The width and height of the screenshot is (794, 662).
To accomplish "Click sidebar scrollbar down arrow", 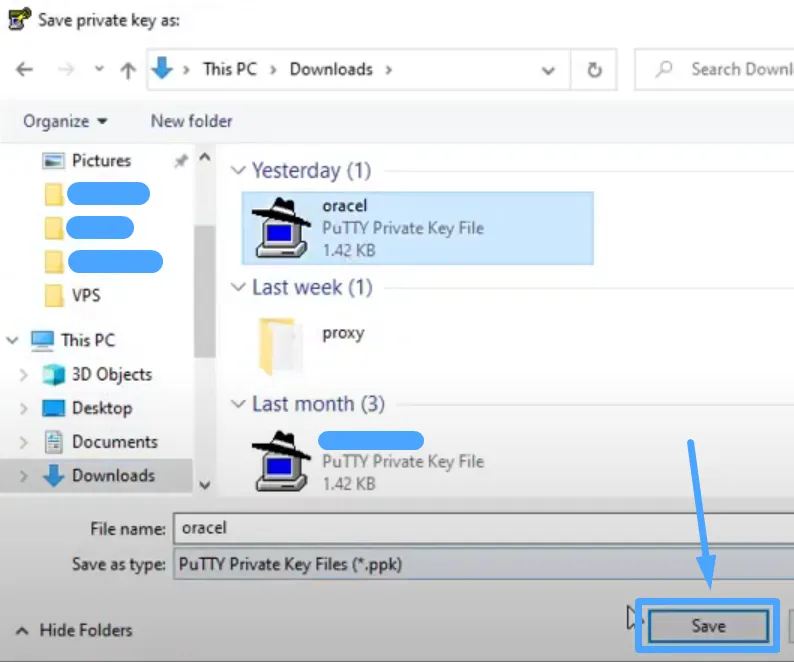I will coord(205,485).
